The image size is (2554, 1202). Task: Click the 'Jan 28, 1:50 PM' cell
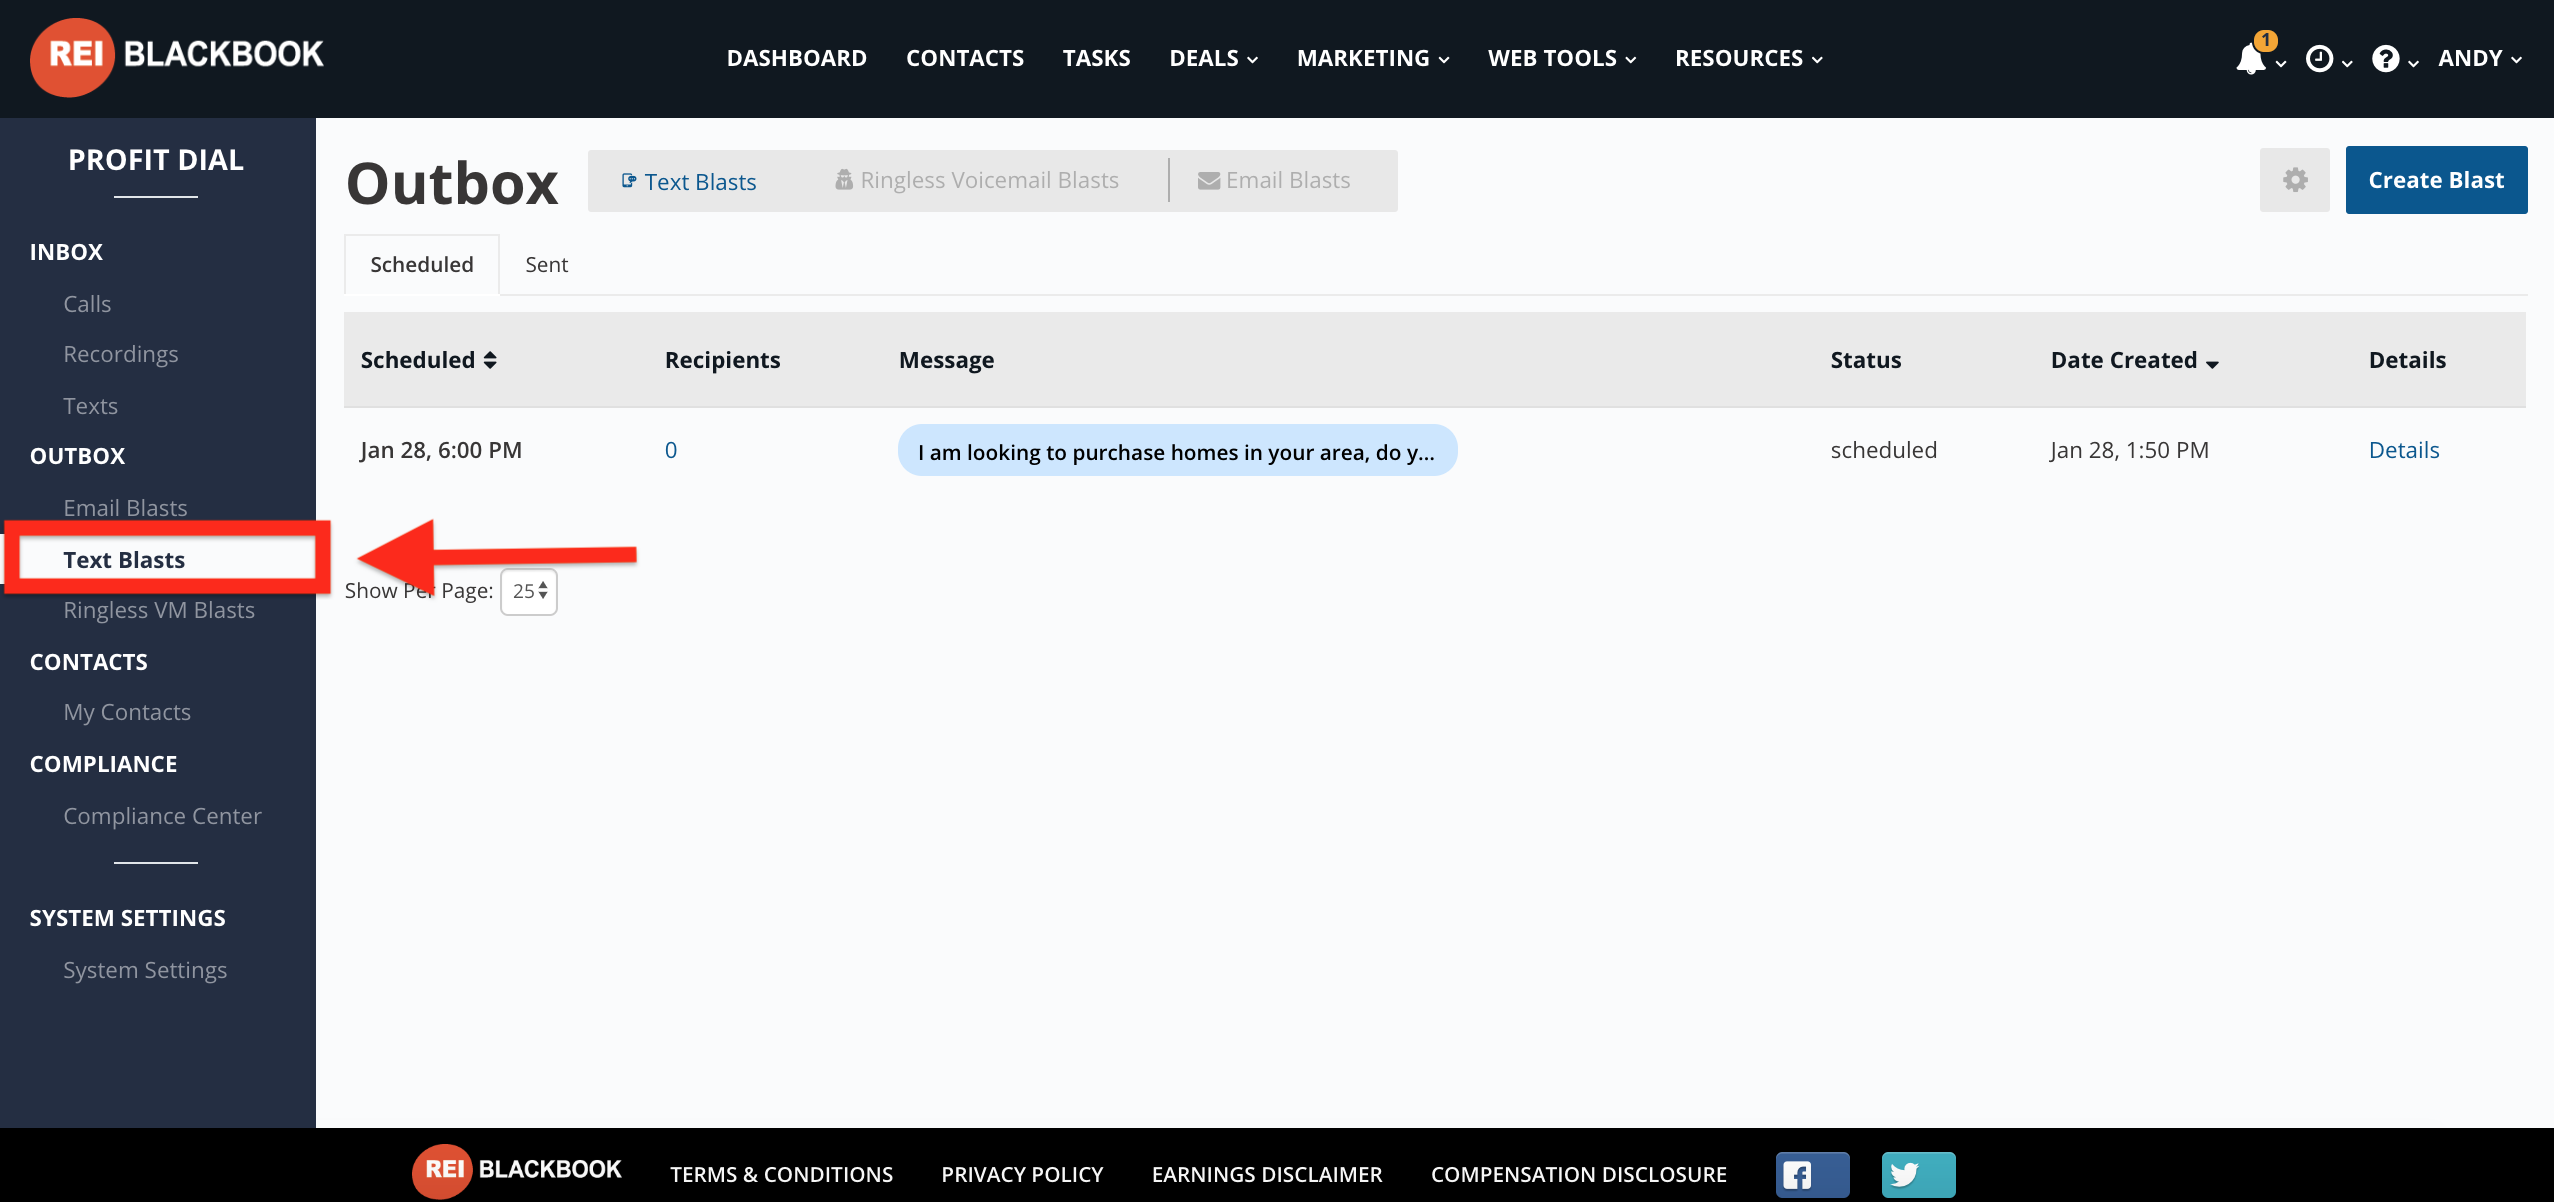click(x=2130, y=450)
